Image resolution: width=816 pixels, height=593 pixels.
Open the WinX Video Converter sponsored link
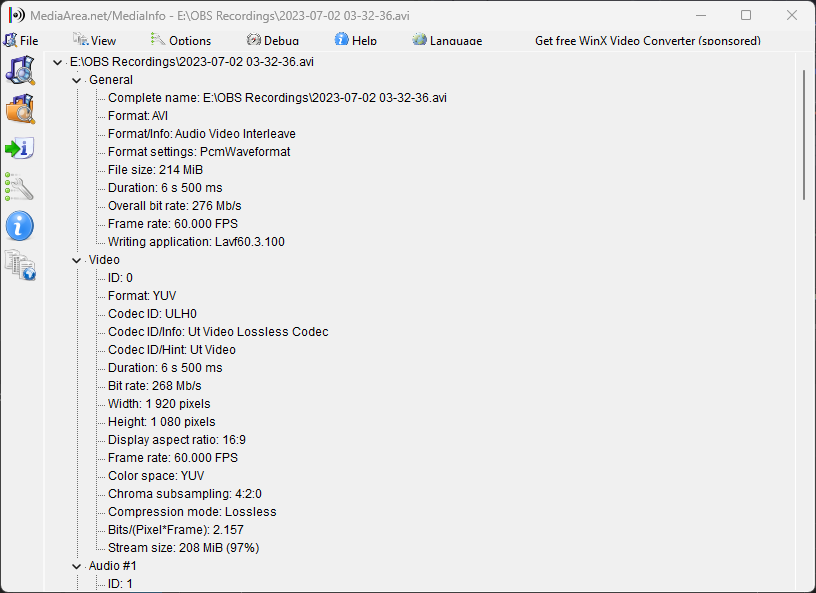pyautogui.click(x=647, y=40)
